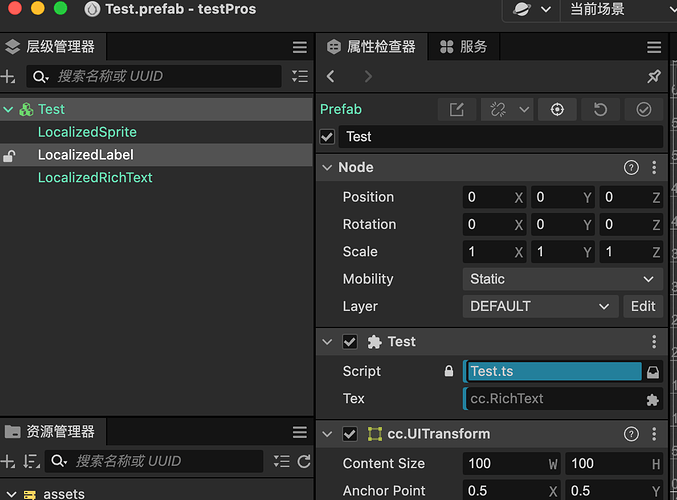Disable the Test script component checkbox
This screenshot has height=500, width=677.
coord(350,342)
